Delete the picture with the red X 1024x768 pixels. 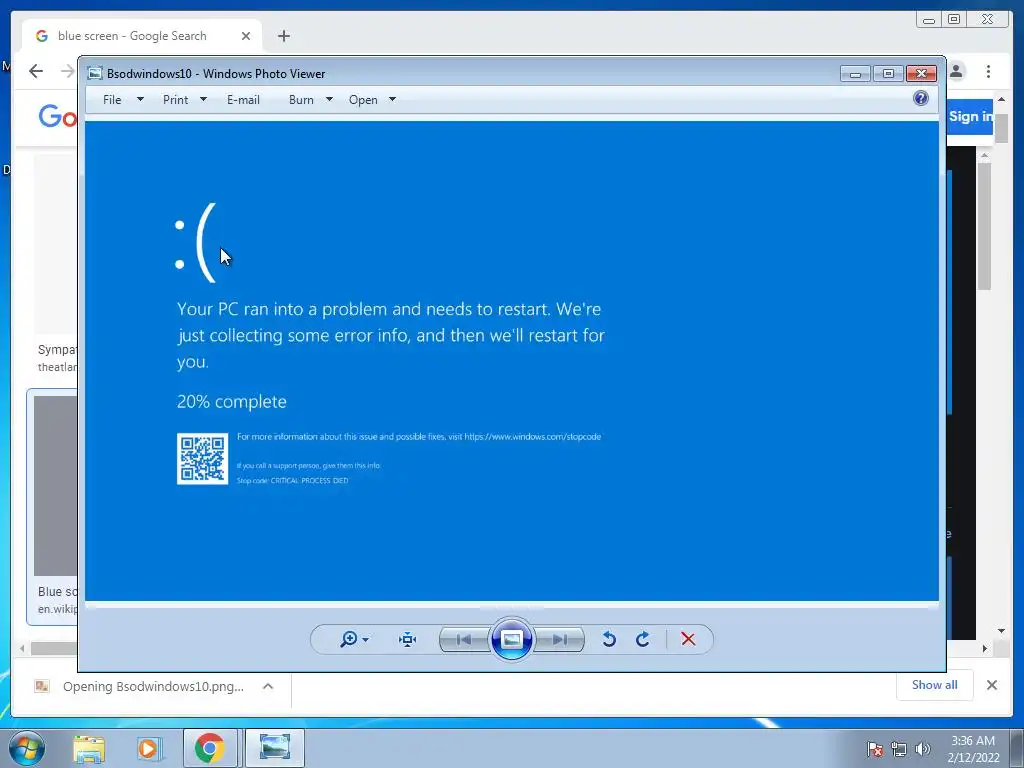click(x=688, y=639)
